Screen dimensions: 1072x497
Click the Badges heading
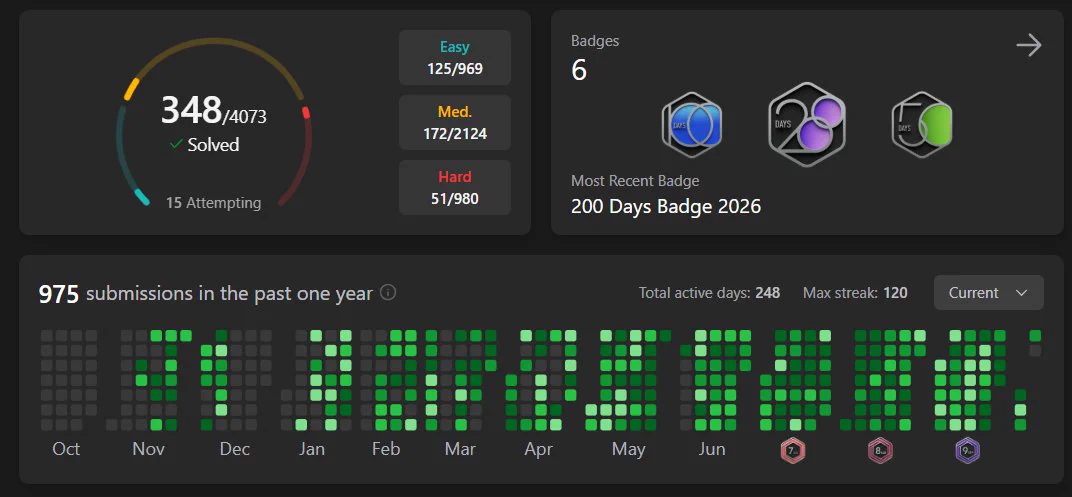[x=595, y=41]
